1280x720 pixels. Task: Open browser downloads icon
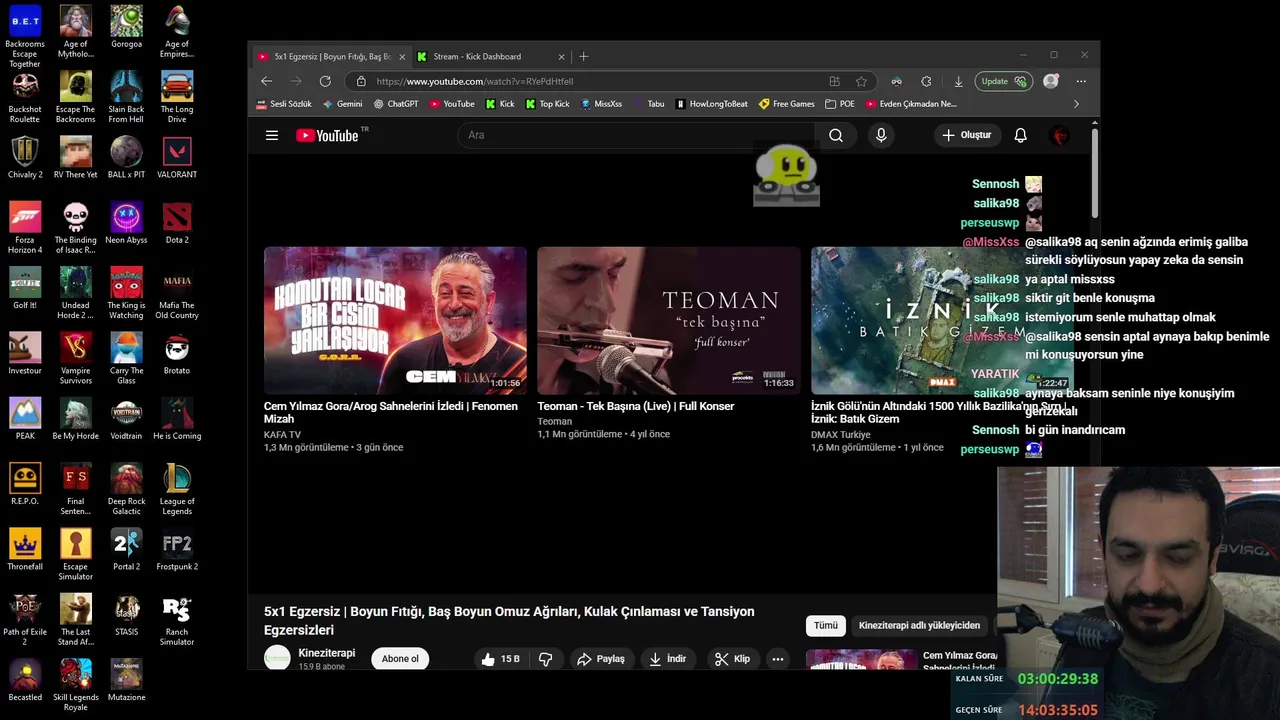[958, 81]
